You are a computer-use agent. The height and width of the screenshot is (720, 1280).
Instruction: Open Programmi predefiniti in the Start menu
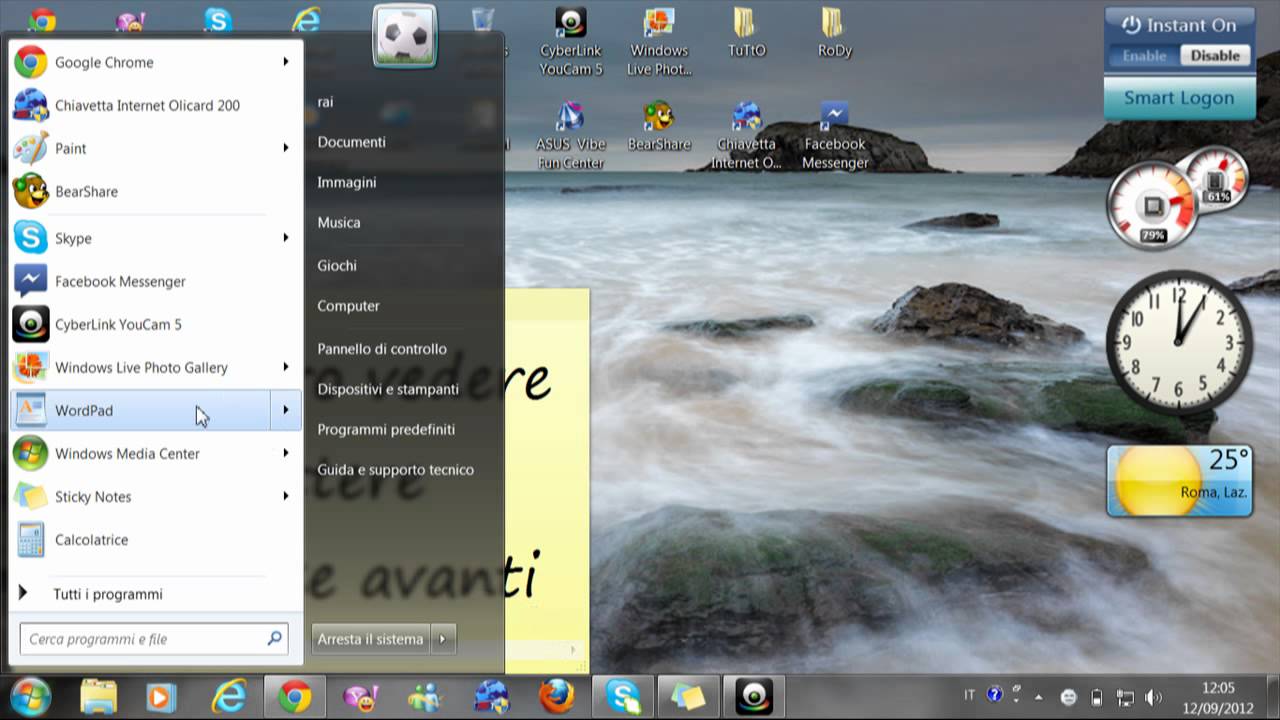[x=386, y=429]
